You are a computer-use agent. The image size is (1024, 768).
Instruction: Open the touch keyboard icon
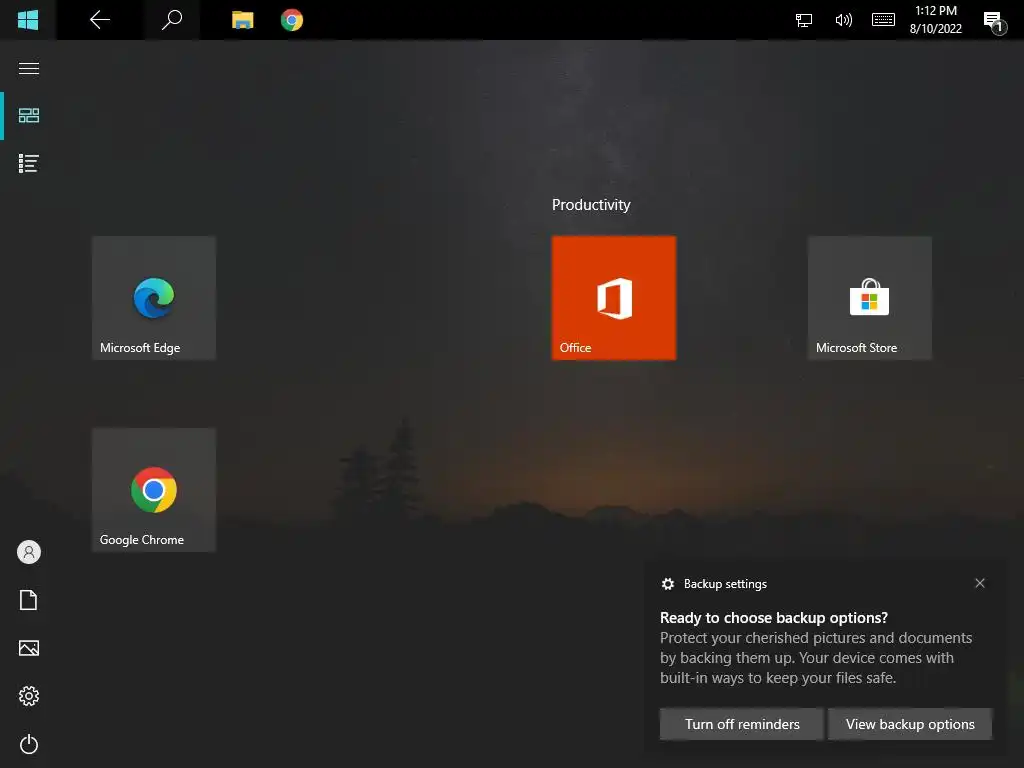(x=884, y=20)
